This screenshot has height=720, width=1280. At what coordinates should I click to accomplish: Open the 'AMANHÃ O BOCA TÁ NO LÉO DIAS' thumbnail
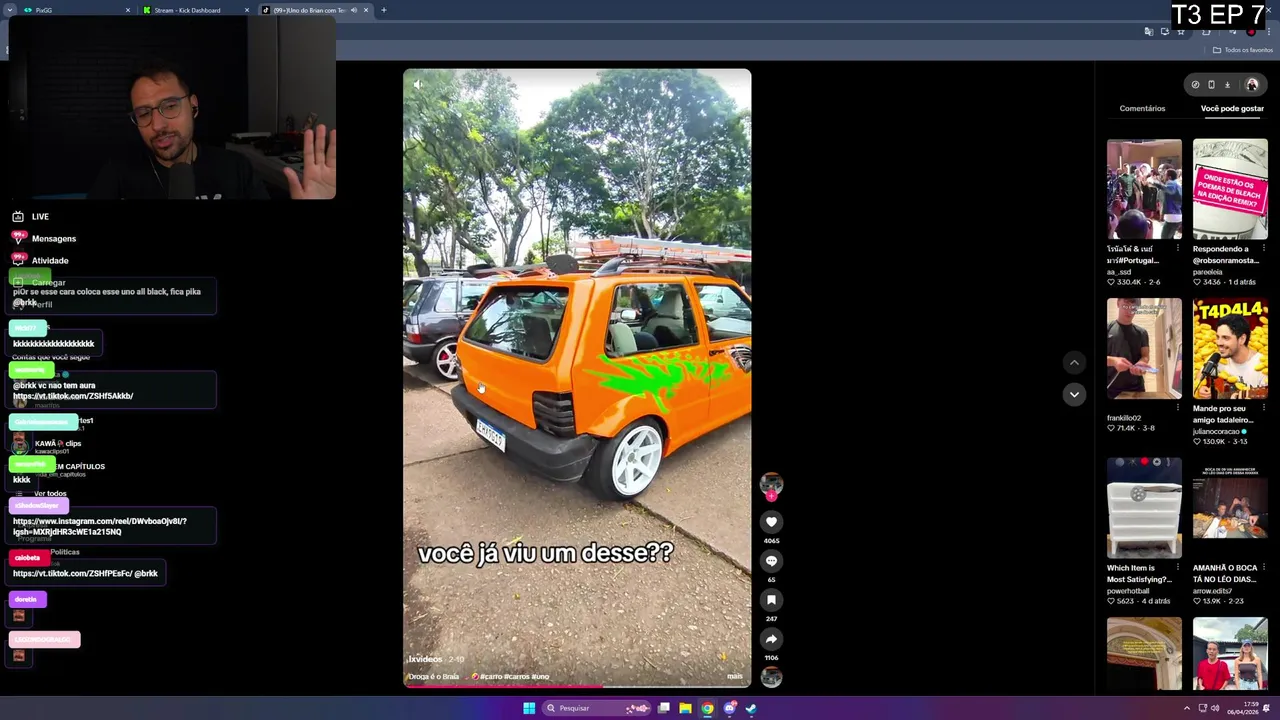pos(1230,508)
